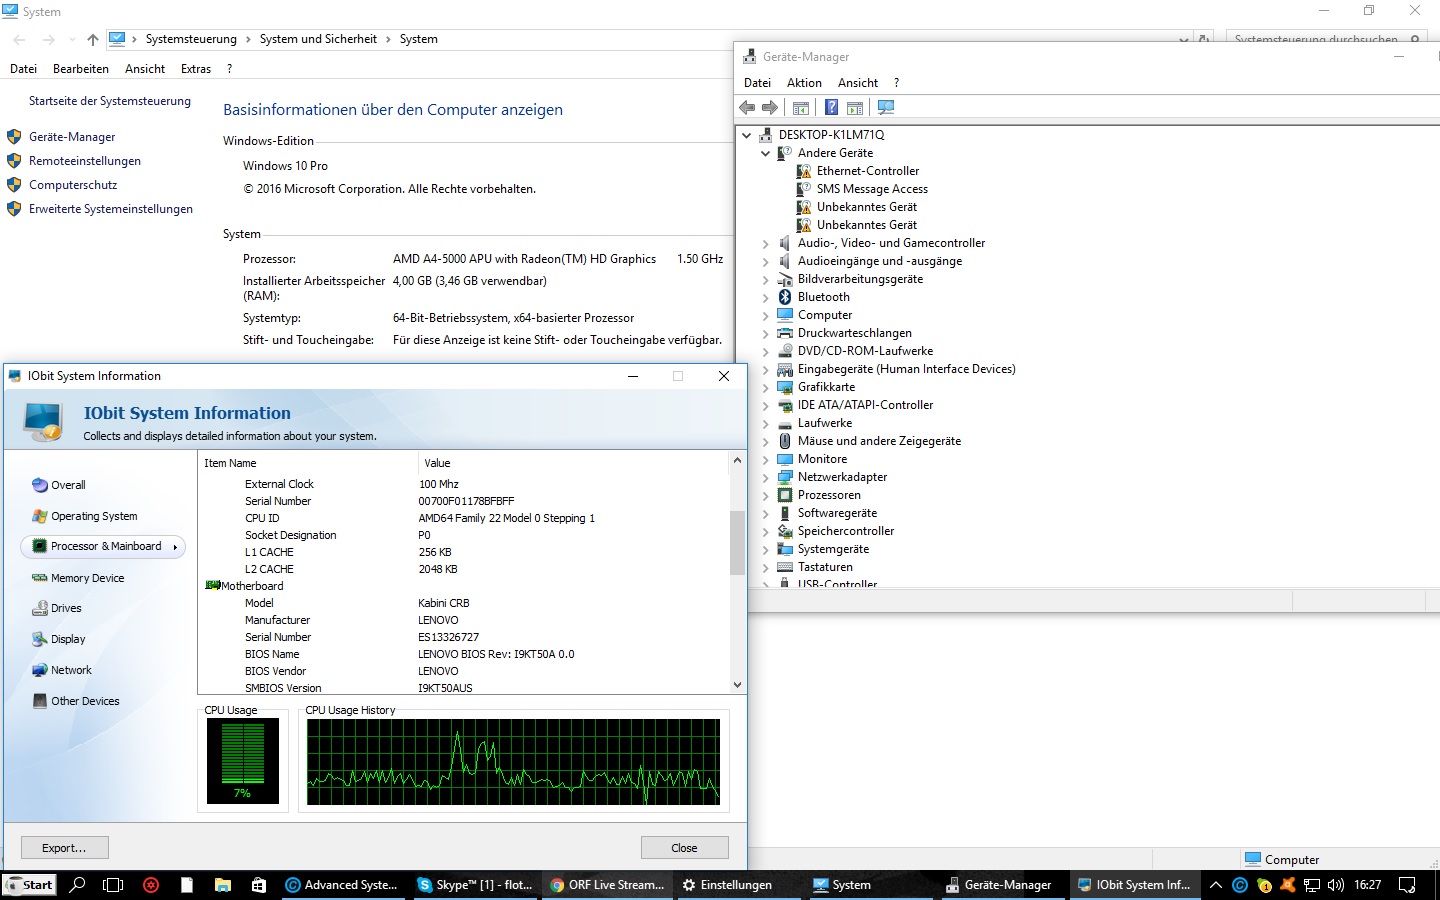Screen dimensions: 1440x900
Task: Expand the Audio-, Video- und Gamecontroller node
Action: click(x=766, y=243)
